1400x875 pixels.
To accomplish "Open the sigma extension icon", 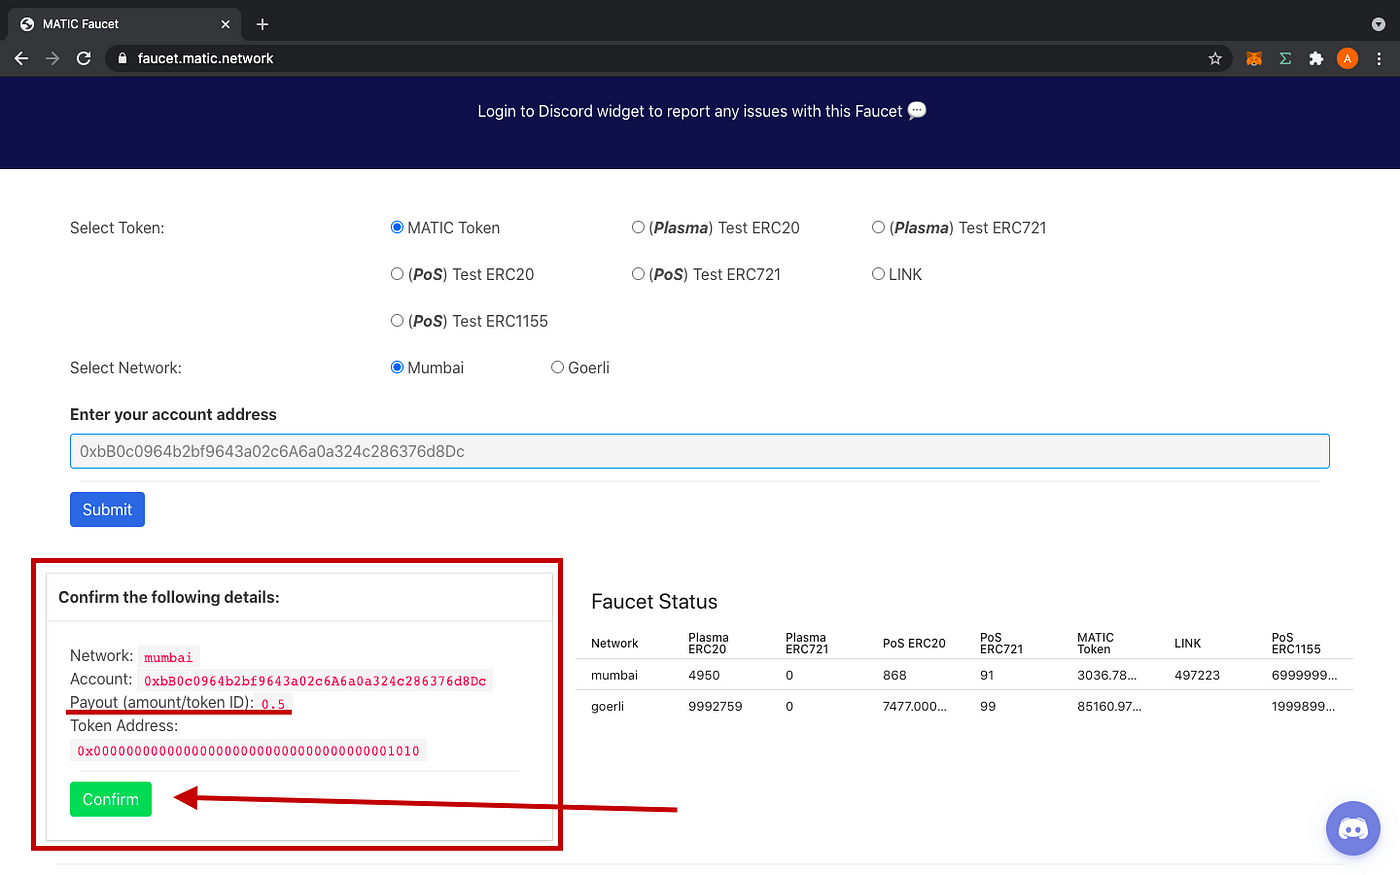I will [1285, 58].
